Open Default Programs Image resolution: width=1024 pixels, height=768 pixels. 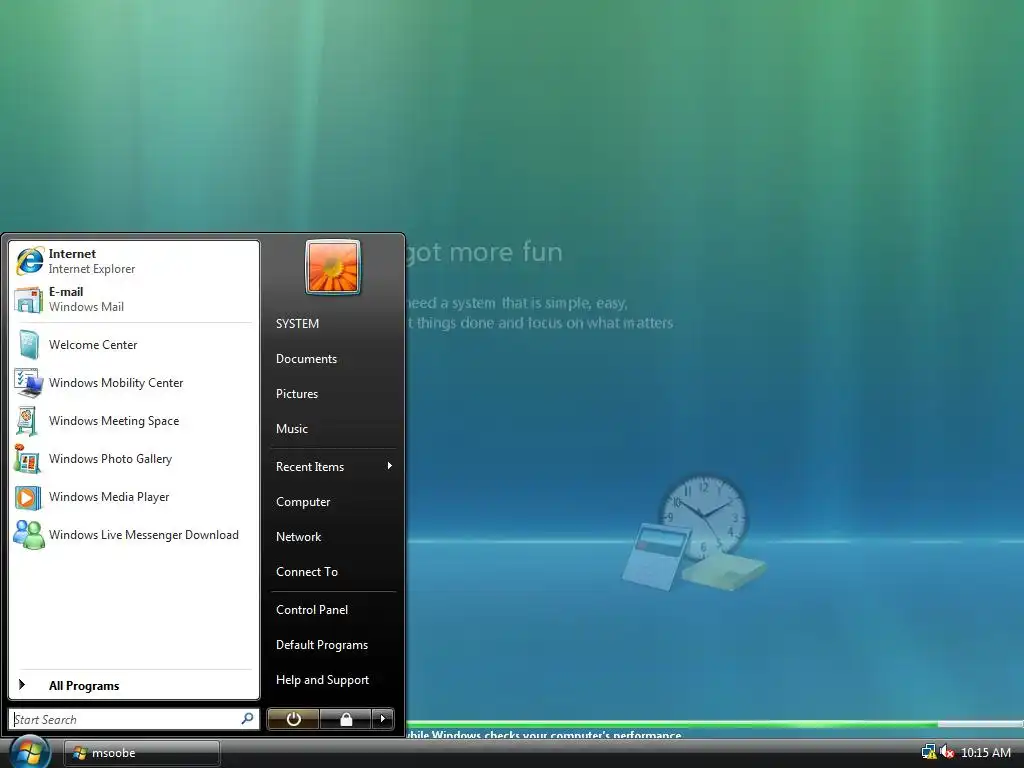coord(322,645)
